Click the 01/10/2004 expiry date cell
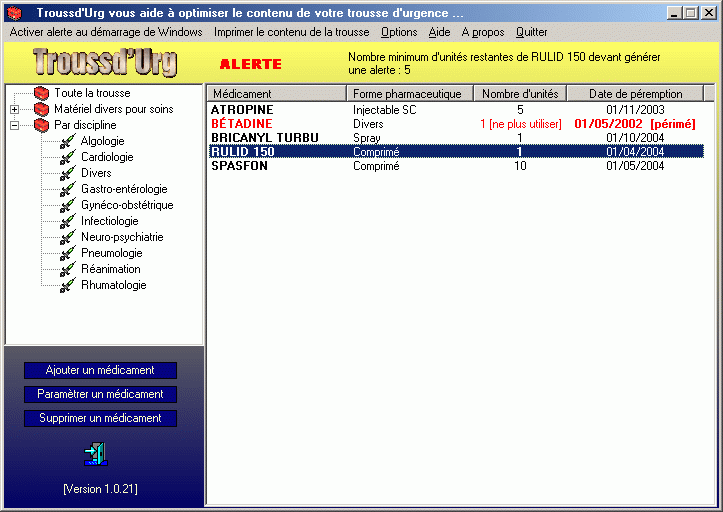The image size is (723, 512). [635, 138]
